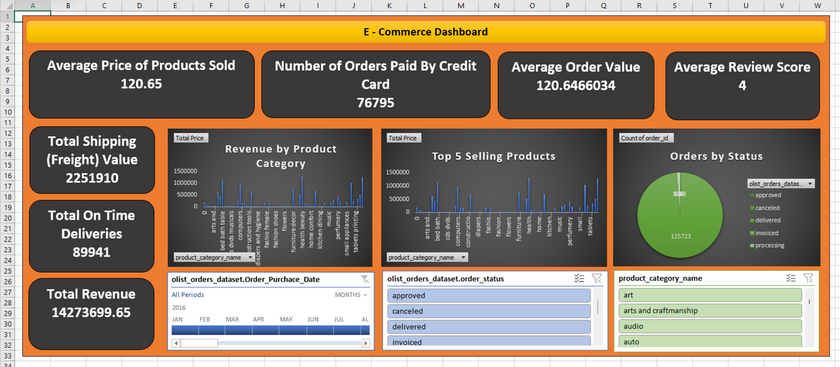The height and width of the screenshot is (367, 840).
Task: Clear filter on Order_Purchace_Date timeline
Action: click(365, 279)
